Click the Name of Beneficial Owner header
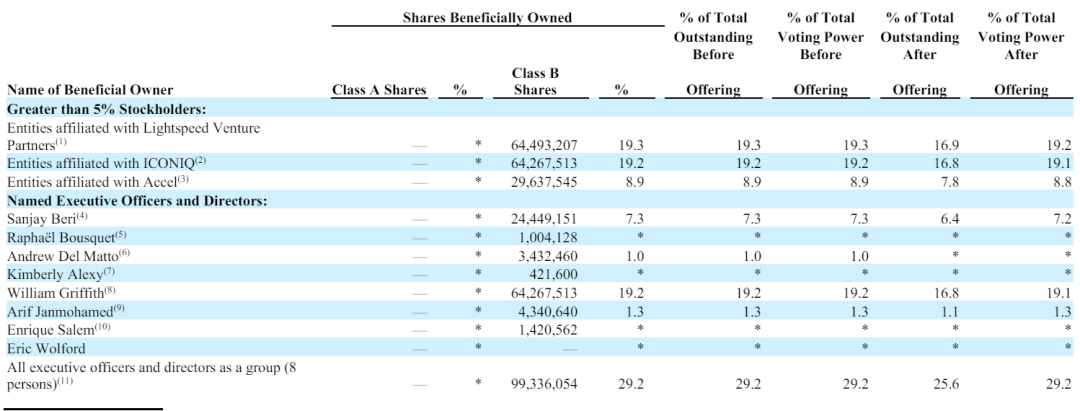 90,89
